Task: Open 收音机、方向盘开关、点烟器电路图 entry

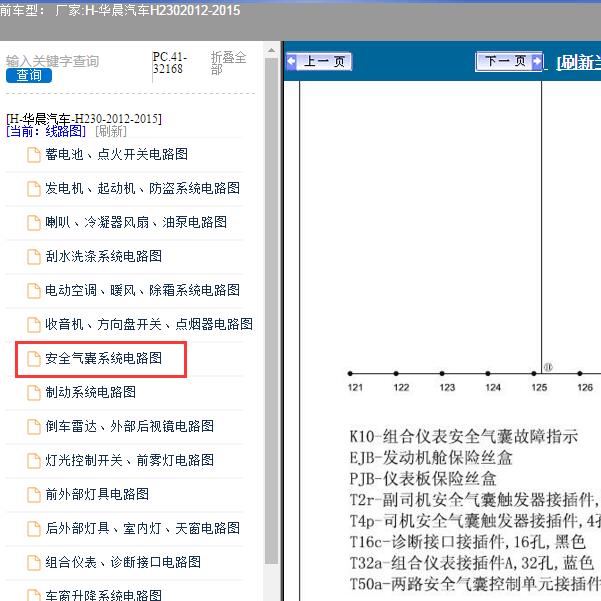Action: [149, 324]
